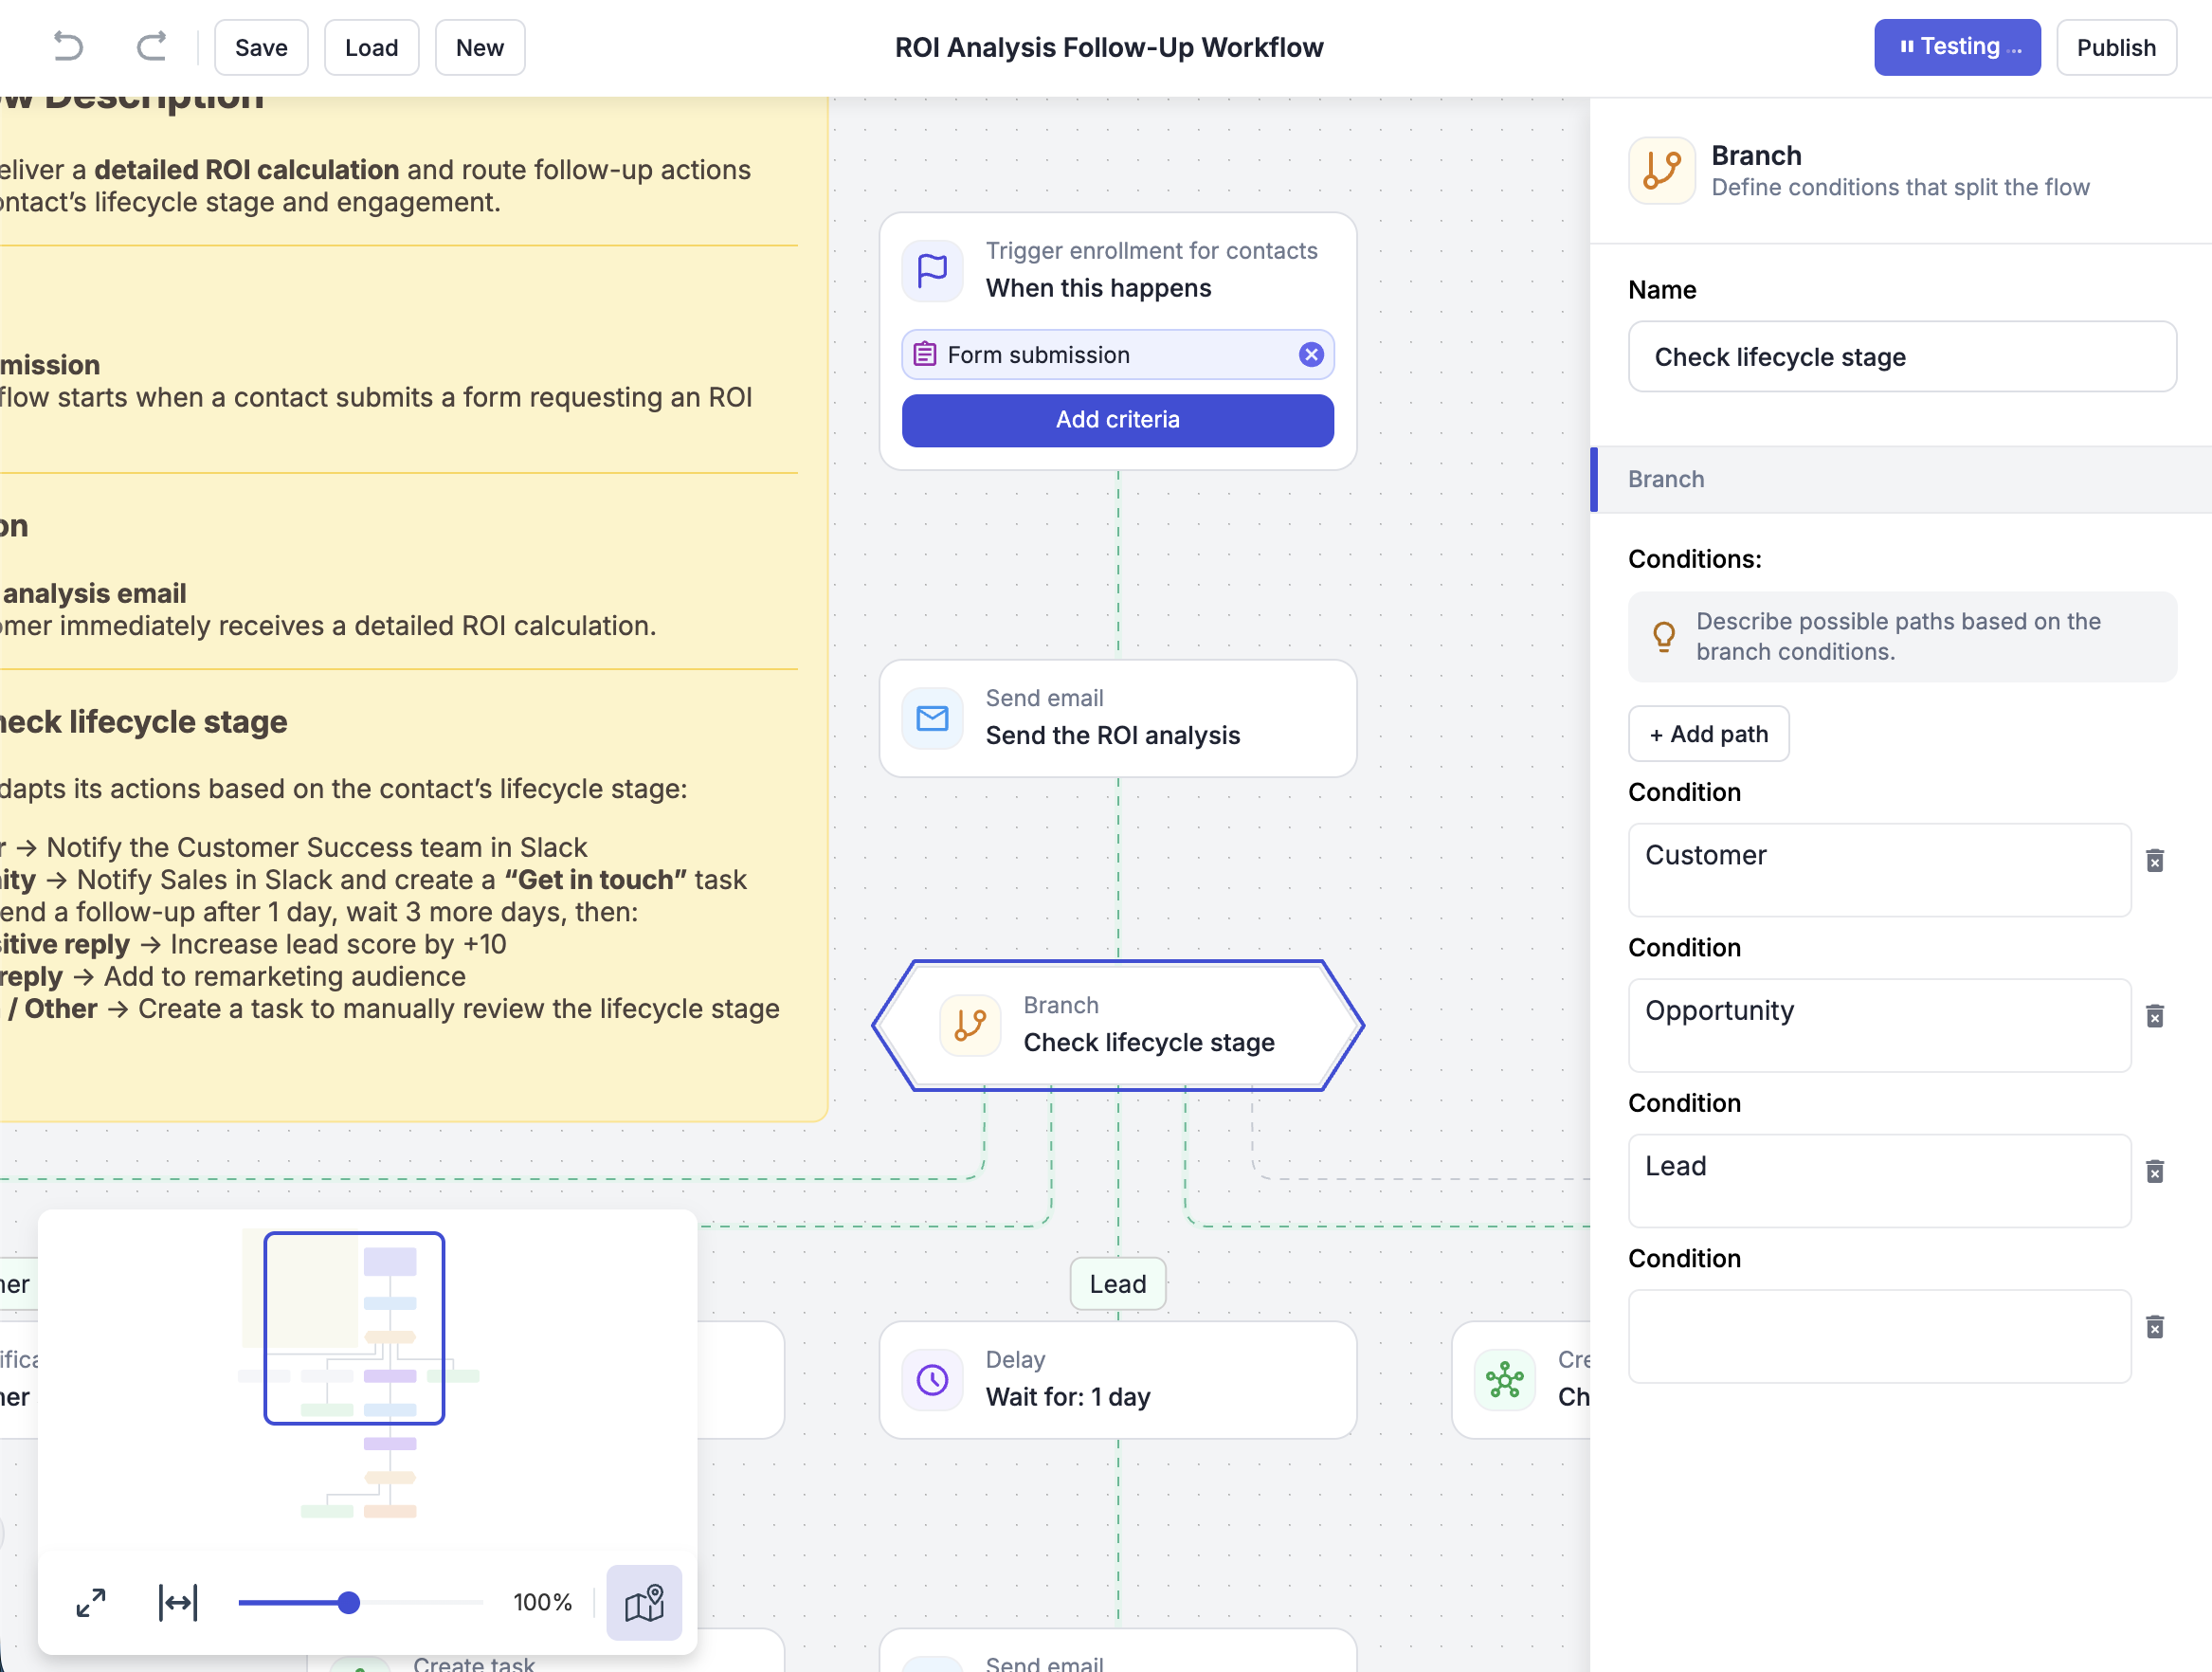This screenshot has width=2212, height=1672.
Task: Toggle the minimap map icon
Action: coord(644,1602)
